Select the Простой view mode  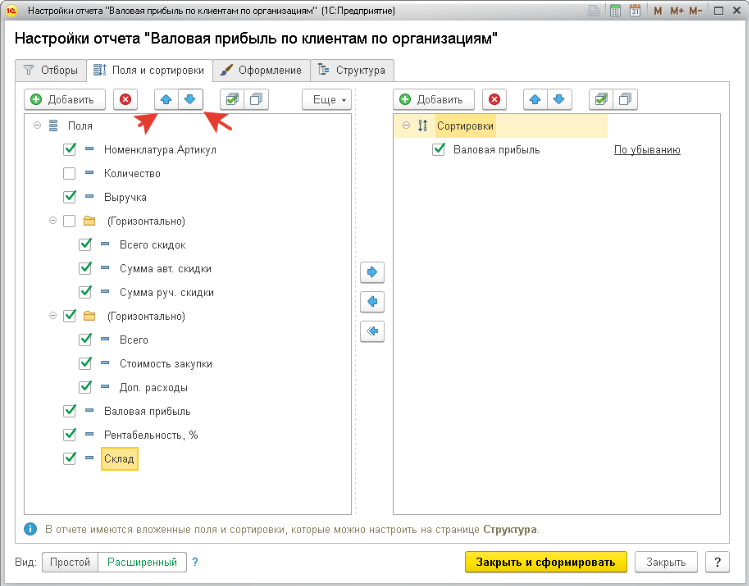click(71, 562)
